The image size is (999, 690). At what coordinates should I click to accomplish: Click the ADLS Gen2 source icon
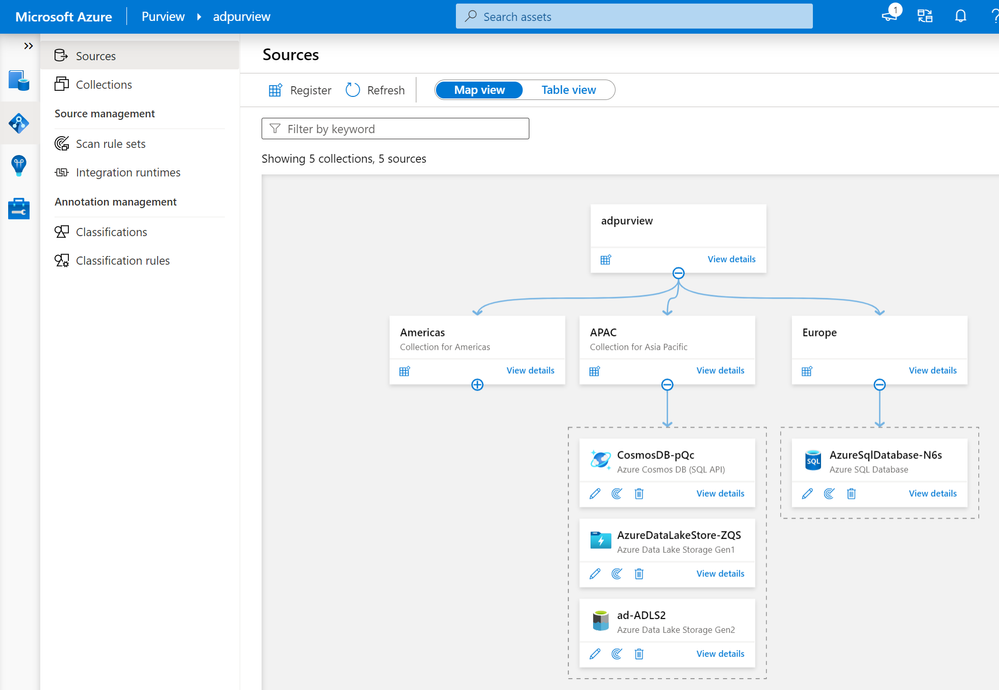[x=600, y=620]
